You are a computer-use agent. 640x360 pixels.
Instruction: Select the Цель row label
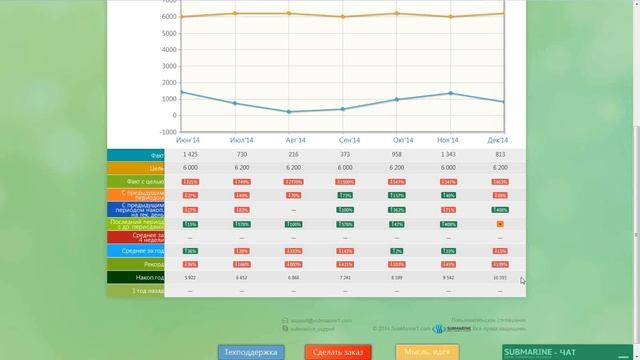coord(136,168)
